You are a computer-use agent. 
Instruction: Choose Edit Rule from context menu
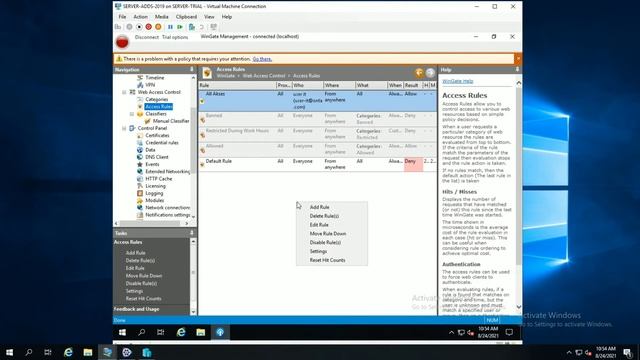pyautogui.click(x=319, y=225)
